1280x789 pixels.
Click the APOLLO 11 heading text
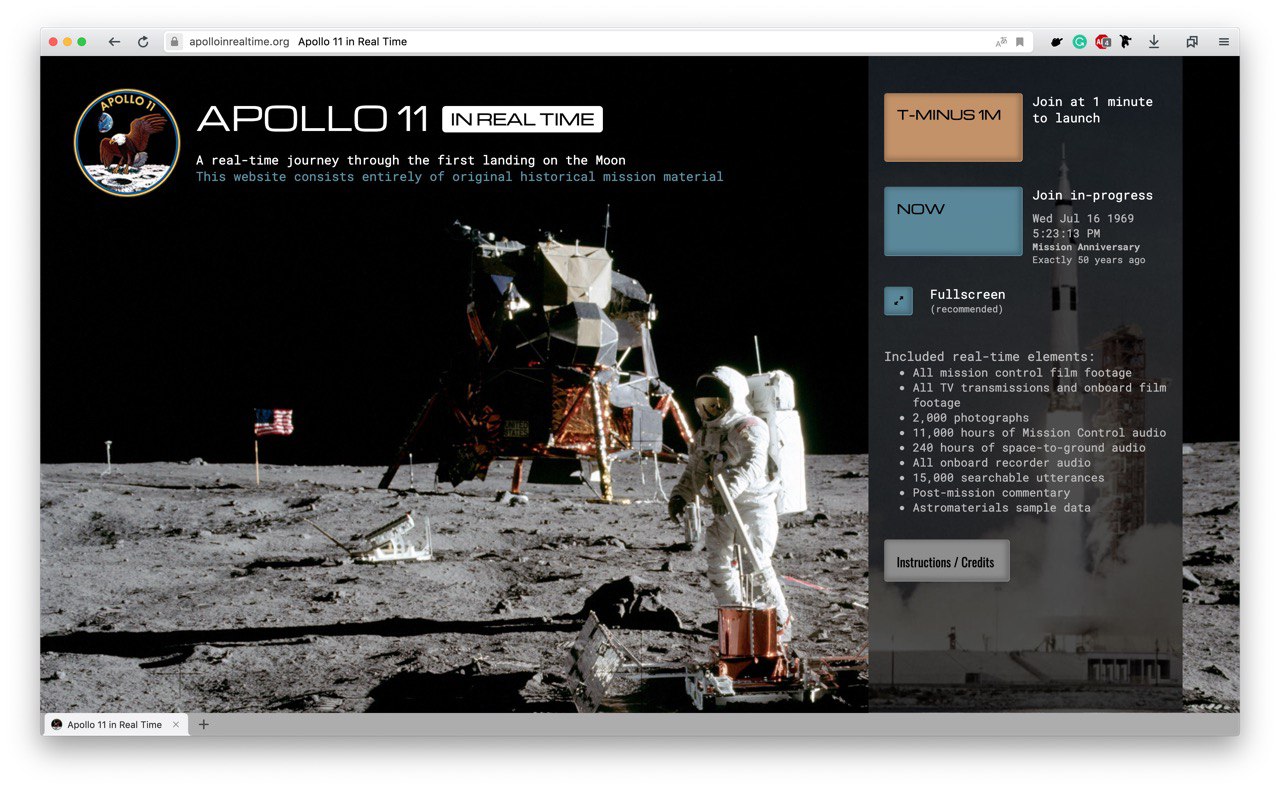[x=313, y=119]
